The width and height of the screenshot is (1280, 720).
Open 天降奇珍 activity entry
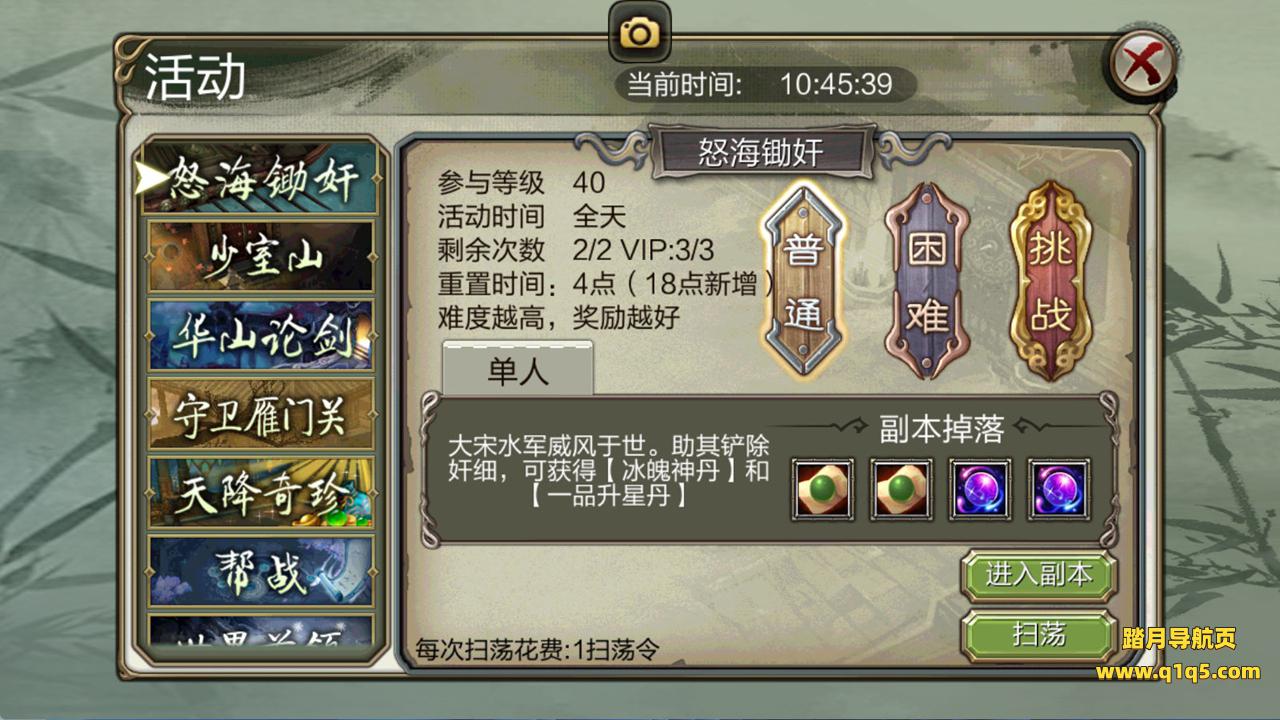pos(260,493)
